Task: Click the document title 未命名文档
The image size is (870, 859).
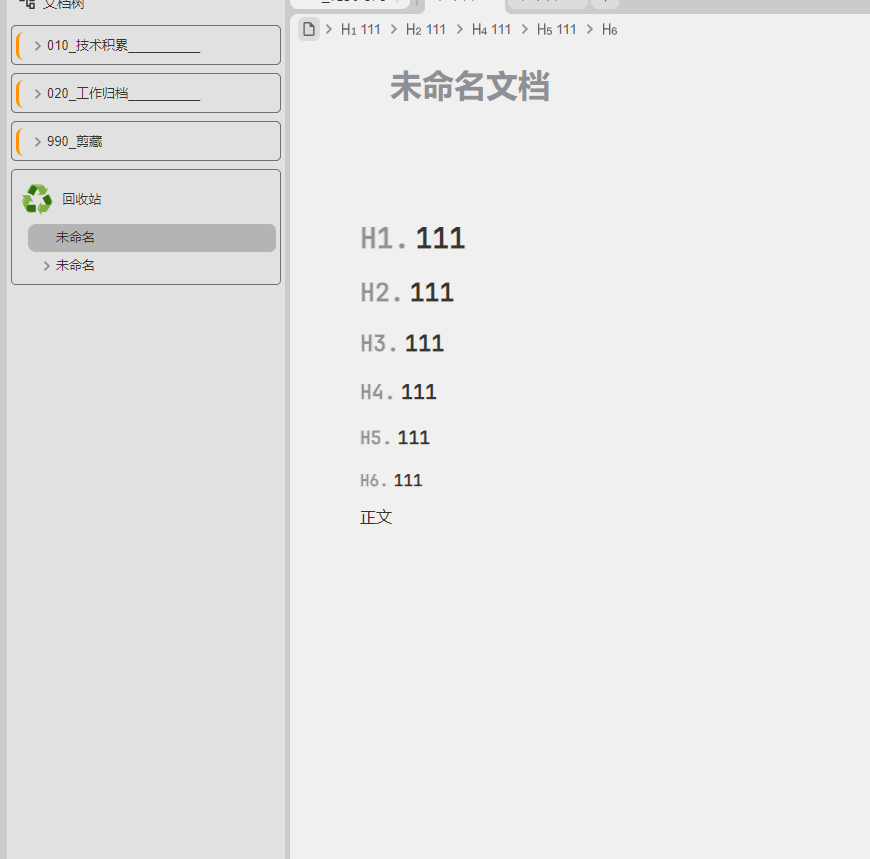Action: tap(470, 88)
